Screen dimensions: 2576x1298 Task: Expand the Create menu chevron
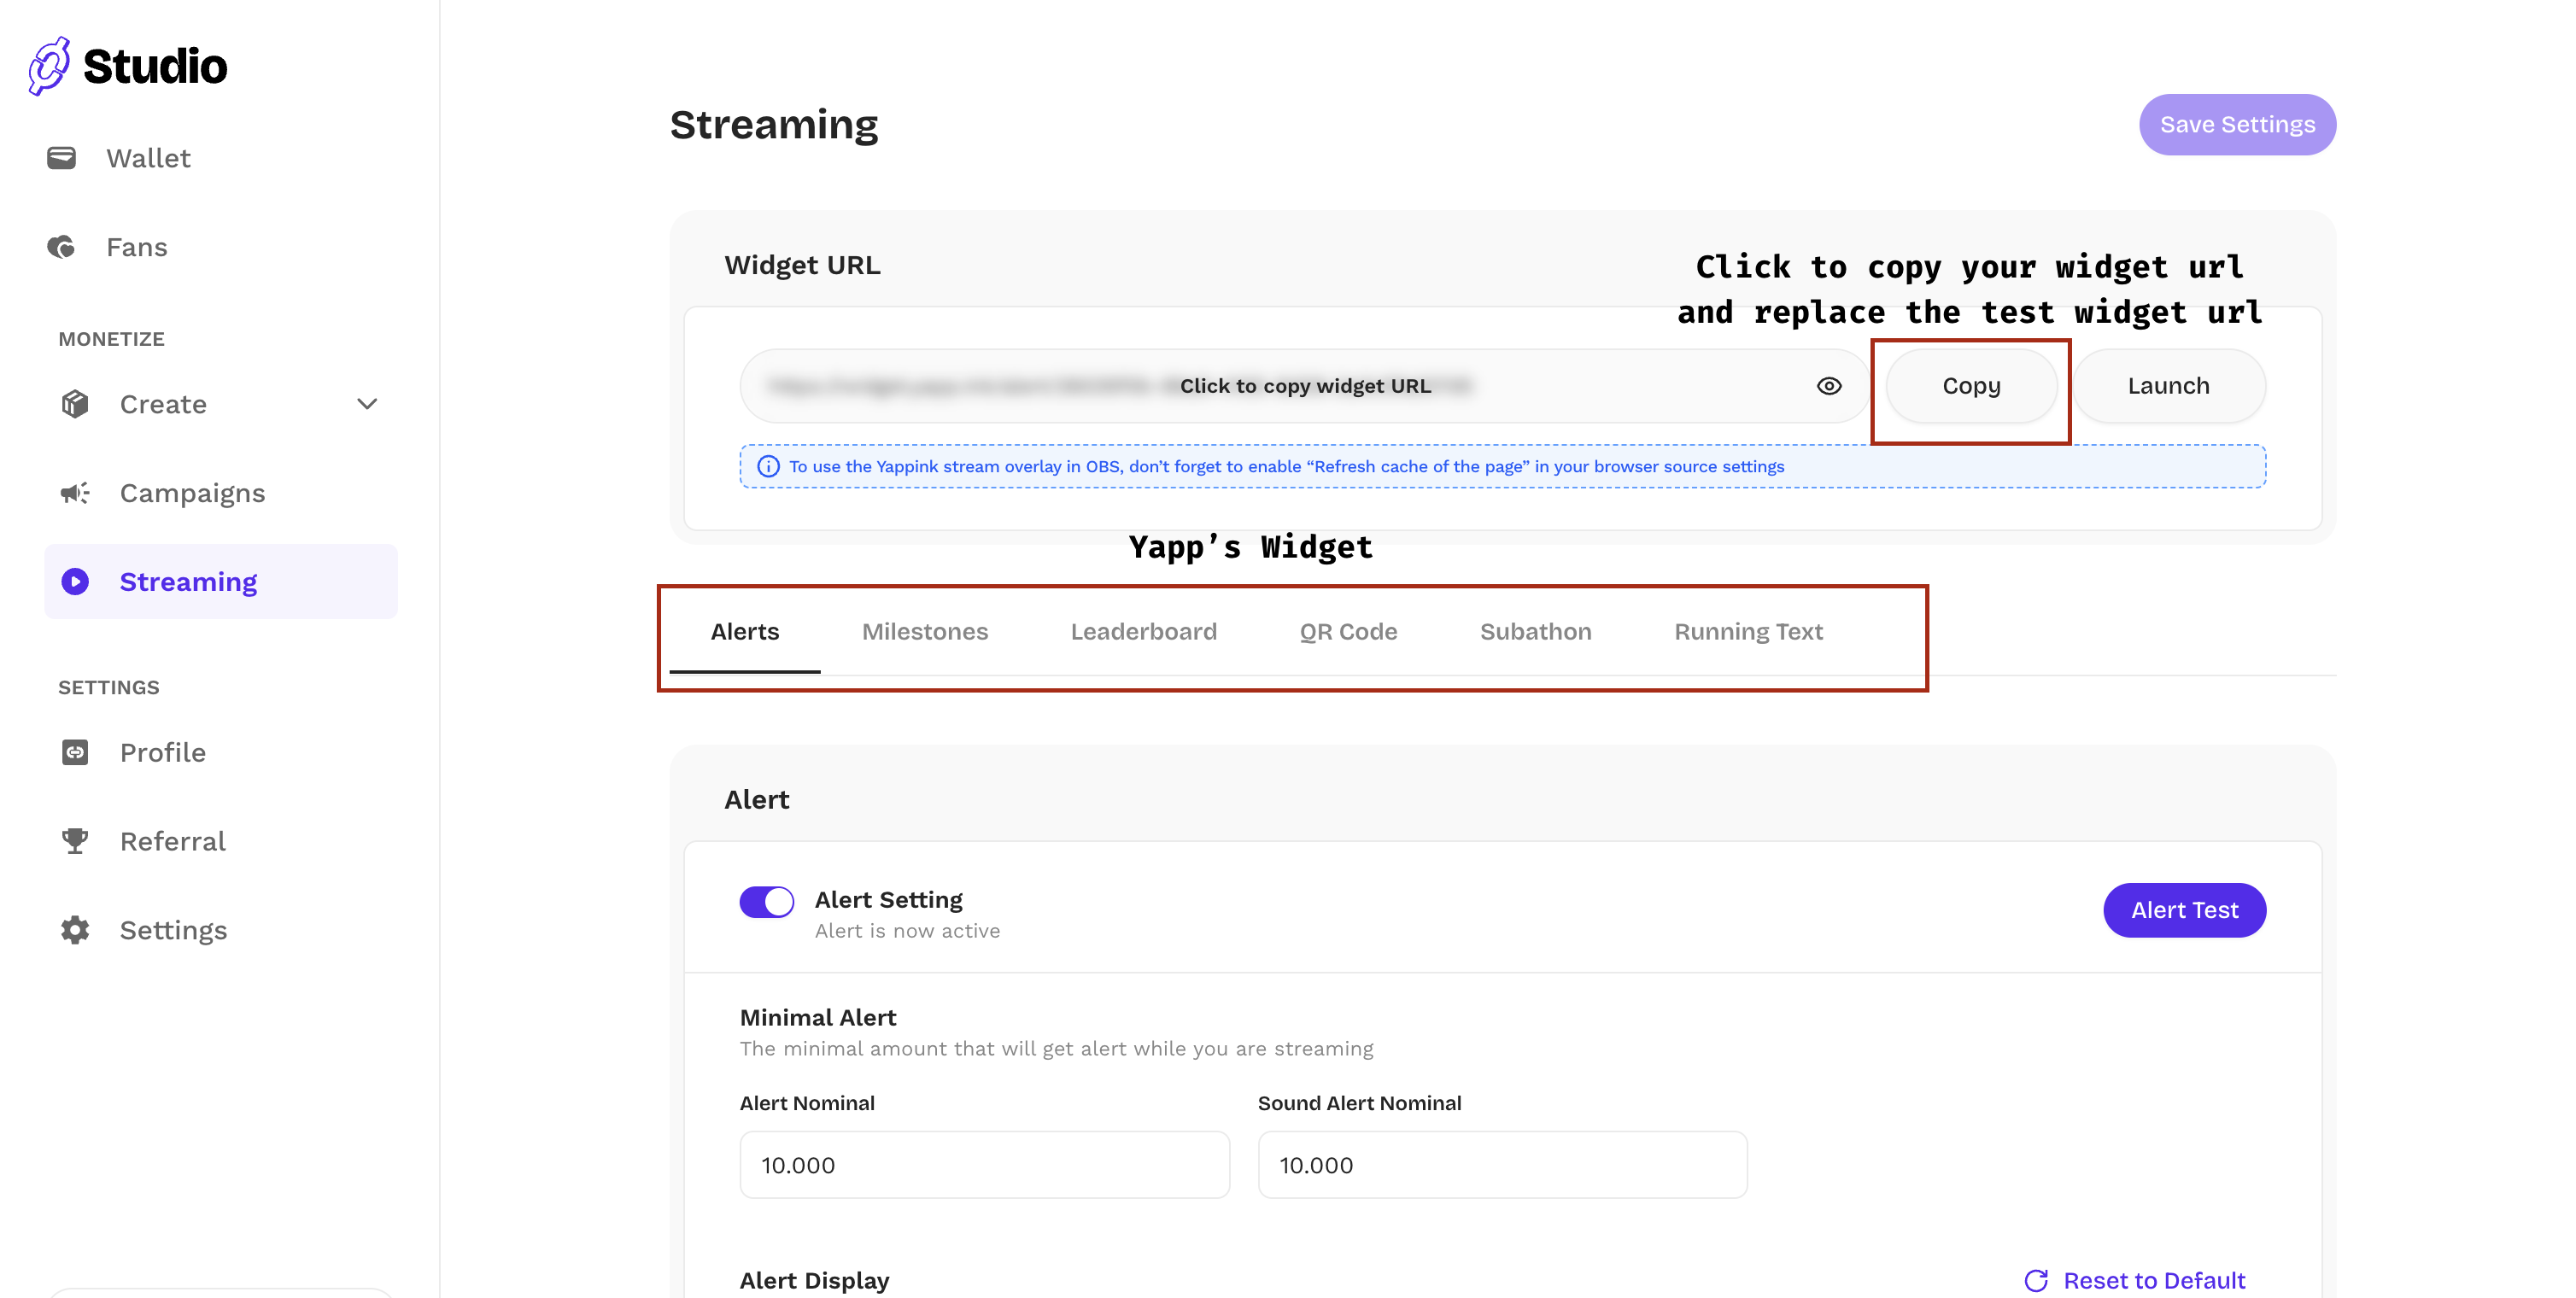point(367,404)
